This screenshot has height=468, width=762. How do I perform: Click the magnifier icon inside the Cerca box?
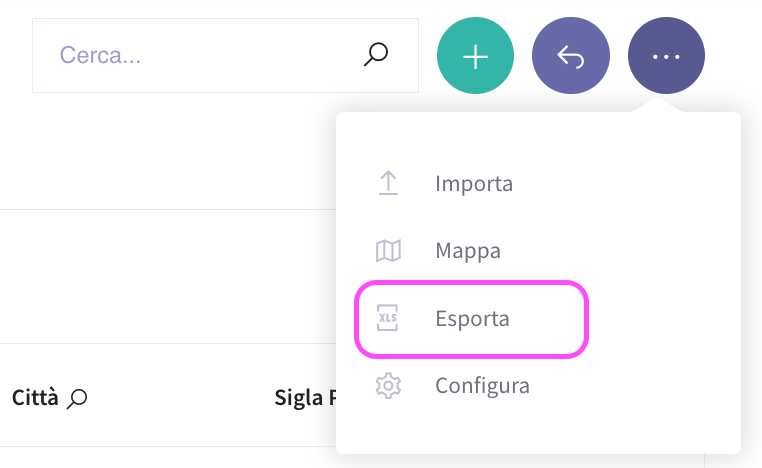(x=376, y=54)
